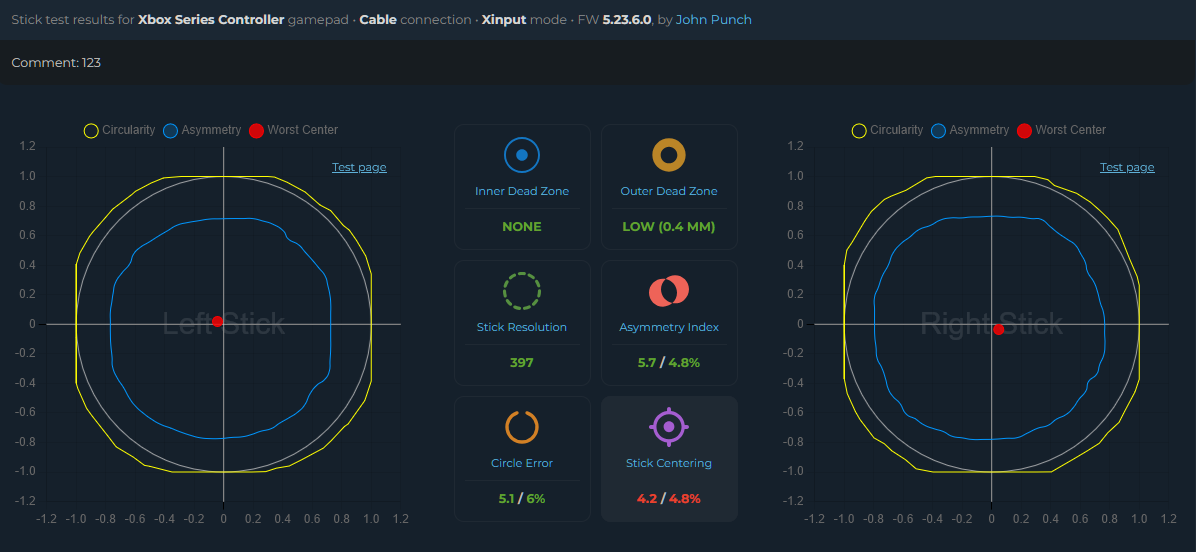This screenshot has height=552, width=1196.
Task: Click the 4.2 / 4.8% centering value
Action: 669,499
